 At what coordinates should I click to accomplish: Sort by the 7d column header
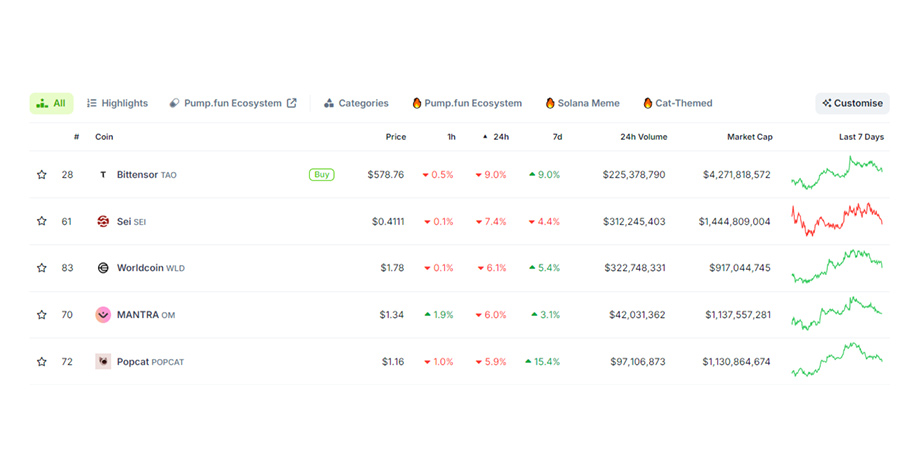(x=557, y=137)
